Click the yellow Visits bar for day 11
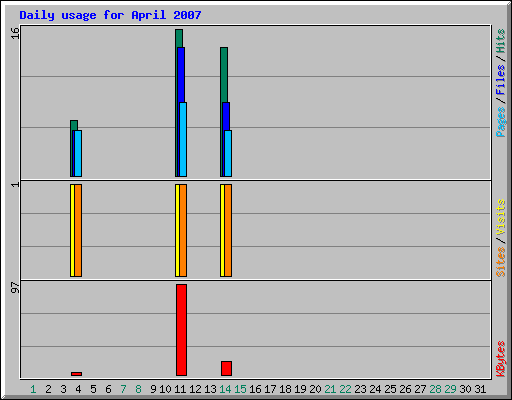512x400 pixels. [x=177, y=230]
